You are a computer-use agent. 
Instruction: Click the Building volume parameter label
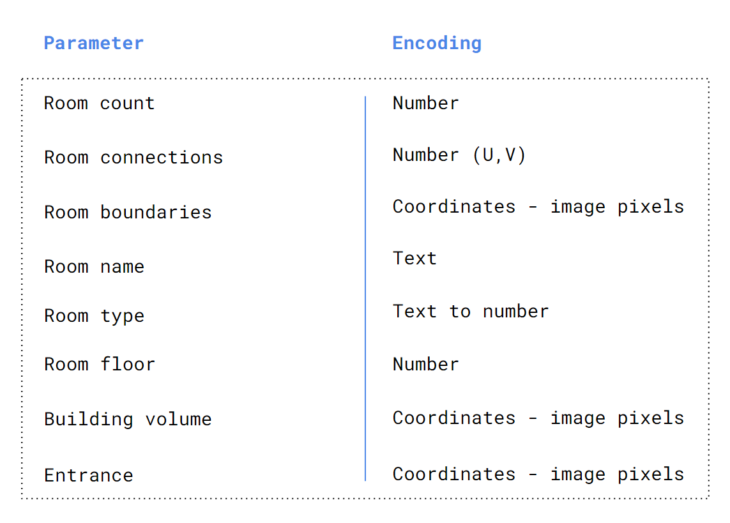(x=127, y=419)
